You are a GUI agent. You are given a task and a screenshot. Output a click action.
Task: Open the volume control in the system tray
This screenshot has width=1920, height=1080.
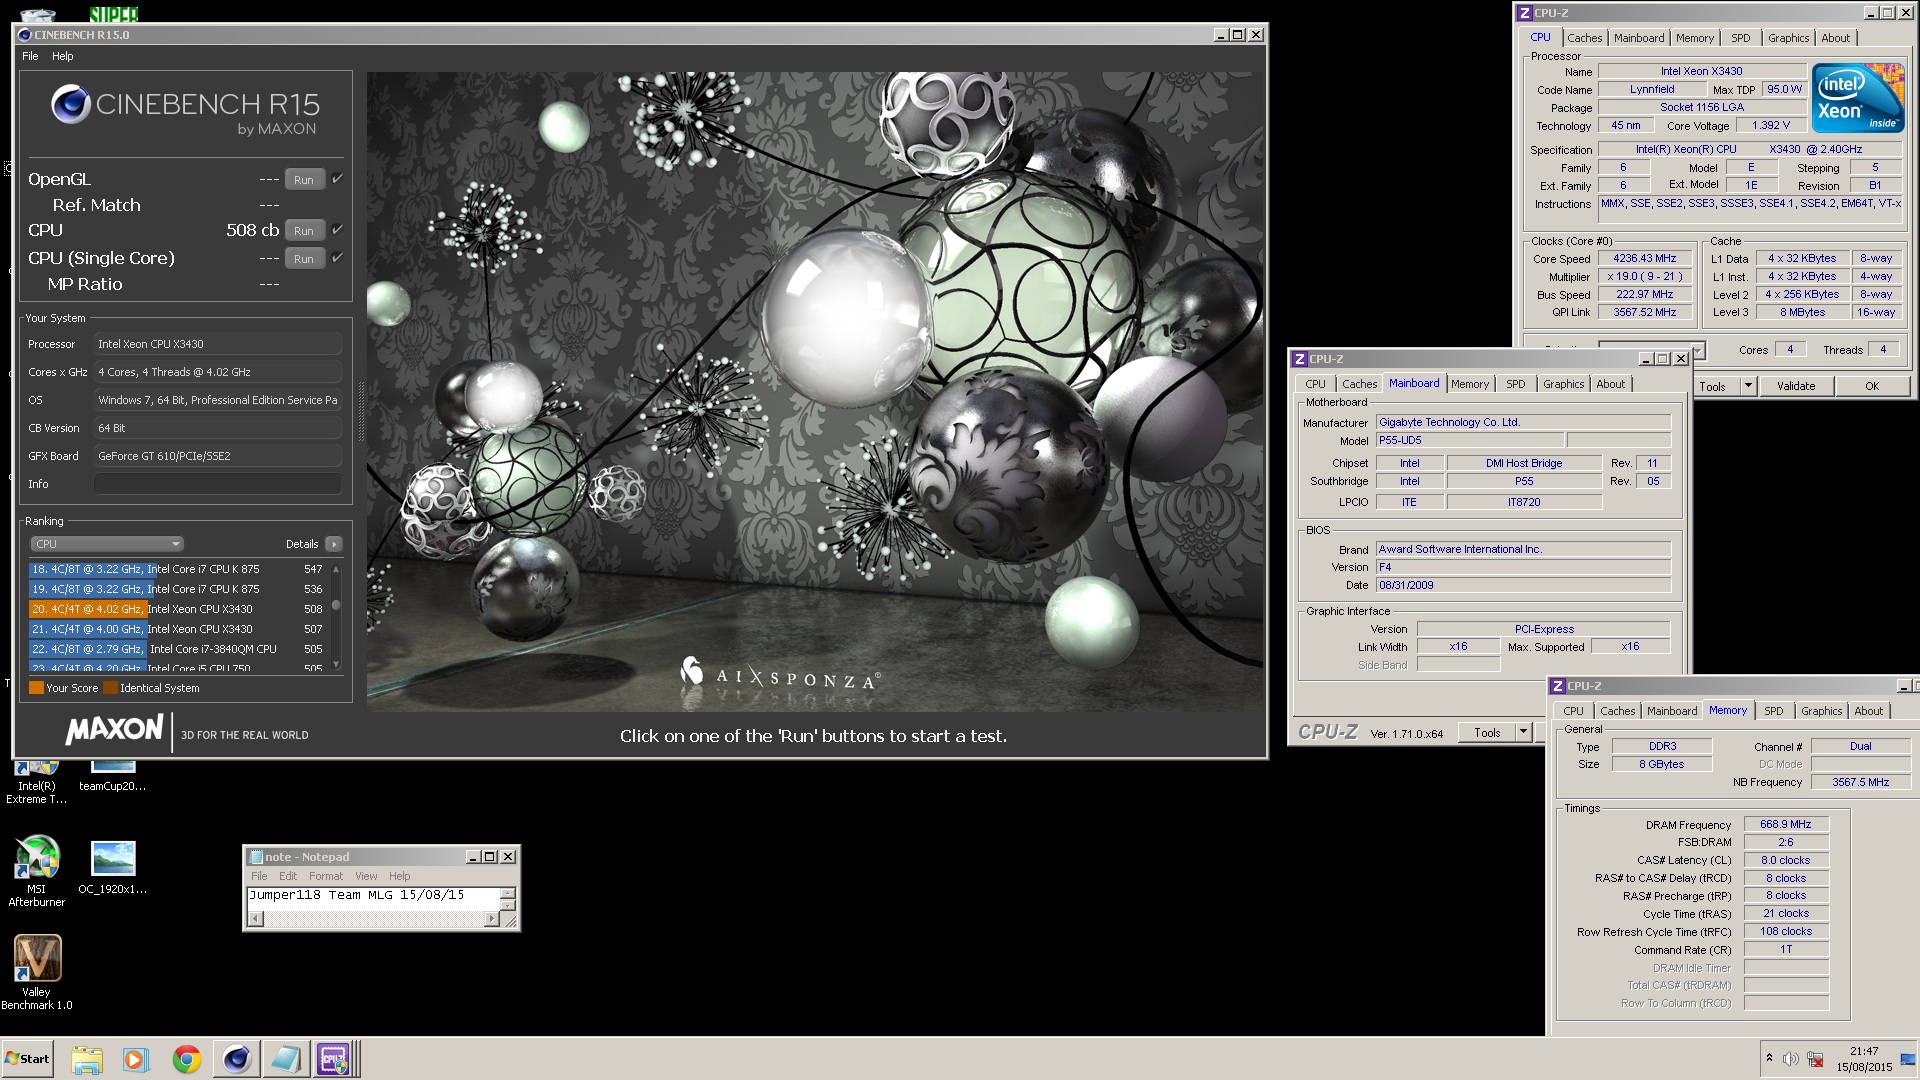1791,1059
